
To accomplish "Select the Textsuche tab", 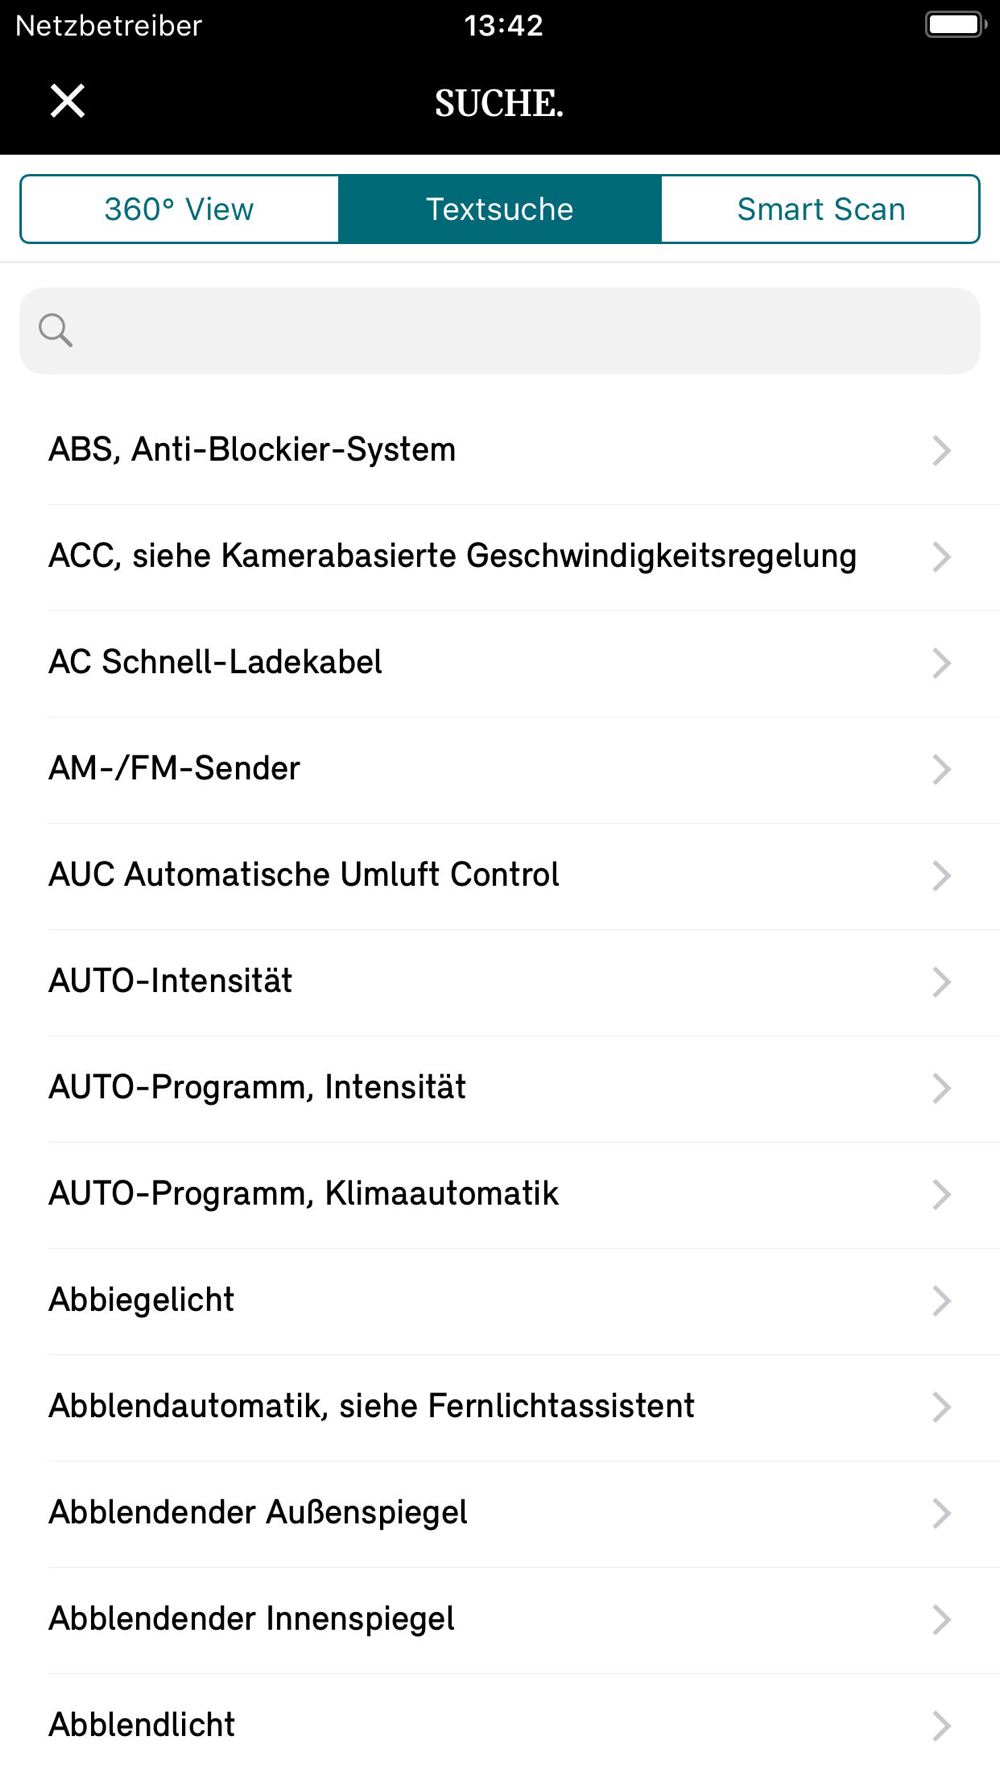I will [500, 209].
